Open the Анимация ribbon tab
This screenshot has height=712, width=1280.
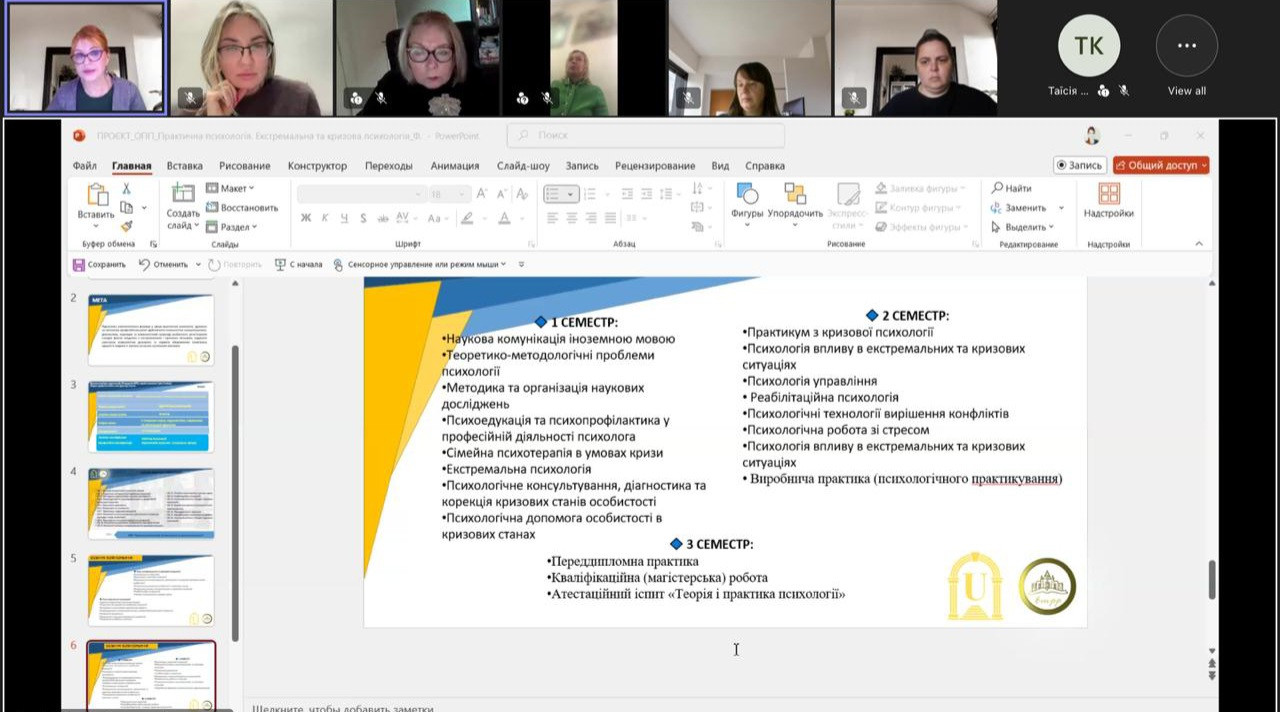(x=454, y=166)
